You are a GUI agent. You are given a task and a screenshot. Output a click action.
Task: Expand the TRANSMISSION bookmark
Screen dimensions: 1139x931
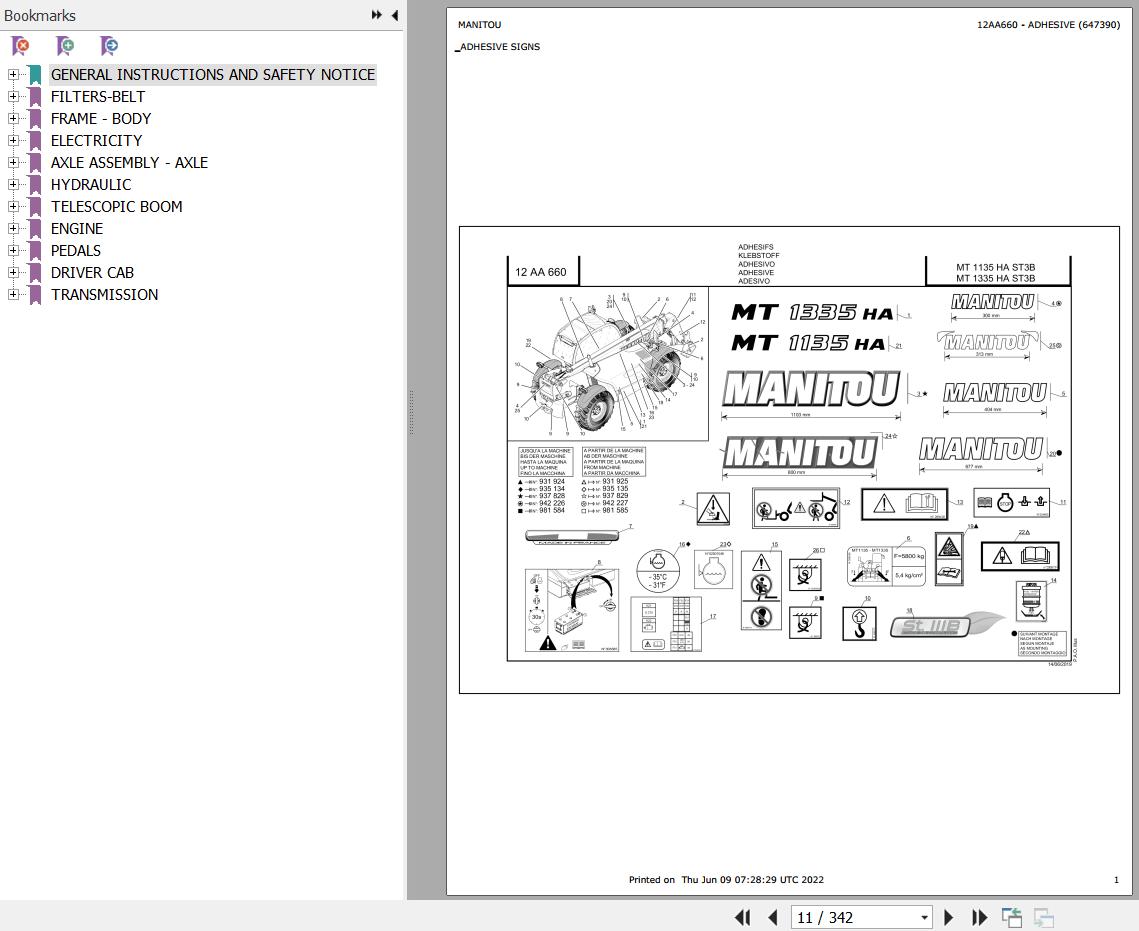(11, 294)
